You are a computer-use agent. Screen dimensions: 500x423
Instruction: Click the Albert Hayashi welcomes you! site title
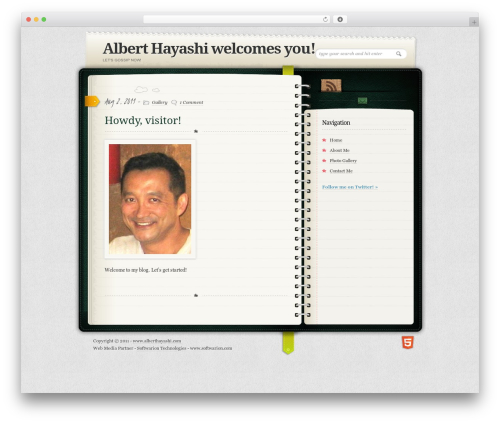click(x=209, y=49)
